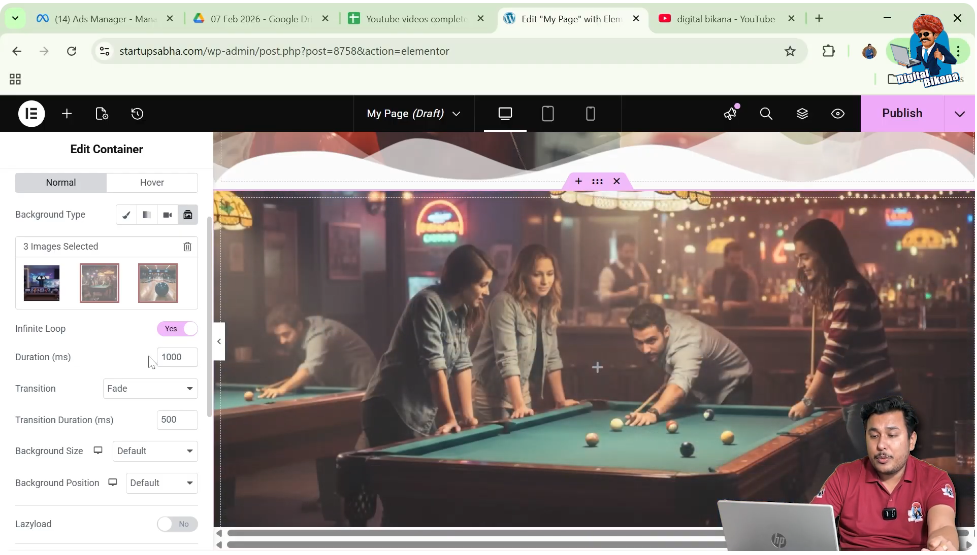Select the slideshow background type icon
Screen dimensions: 977x555
tap(187, 215)
